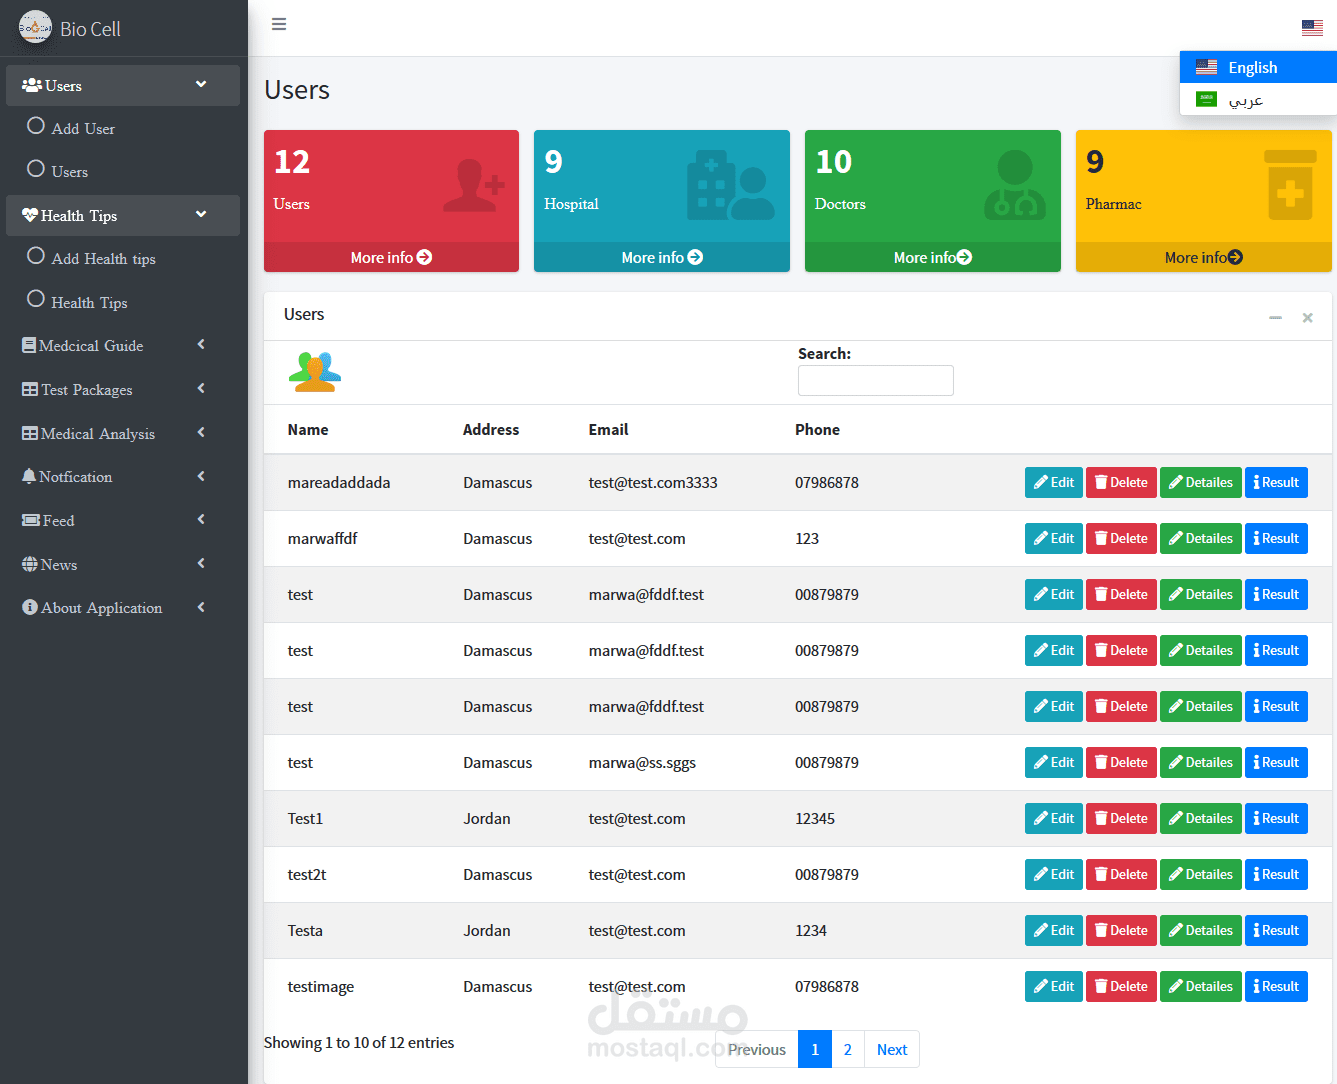Image resolution: width=1337 pixels, height=1084 pixels.
Task: Click the colorful users group icon
Action: tap(315, 372)
